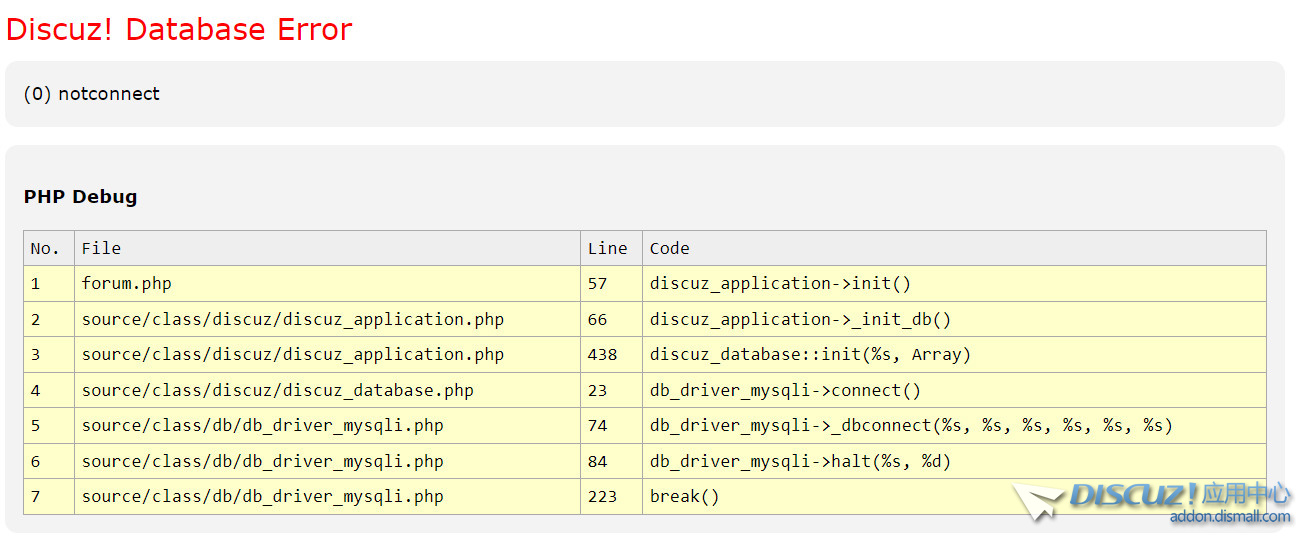Screen dimensions: 1309x542
Task: Click row number 4 cell
Action: point(49,391)
